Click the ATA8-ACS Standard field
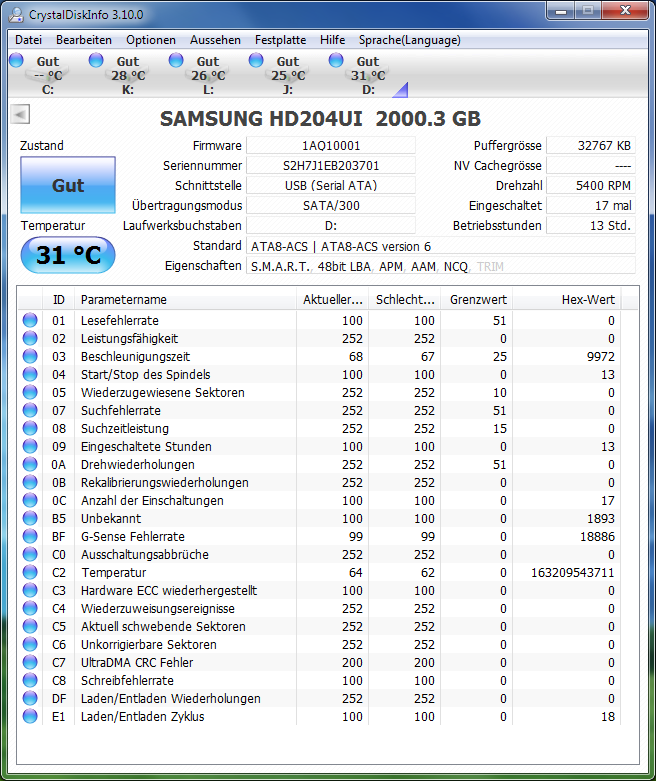 (441, 246)
